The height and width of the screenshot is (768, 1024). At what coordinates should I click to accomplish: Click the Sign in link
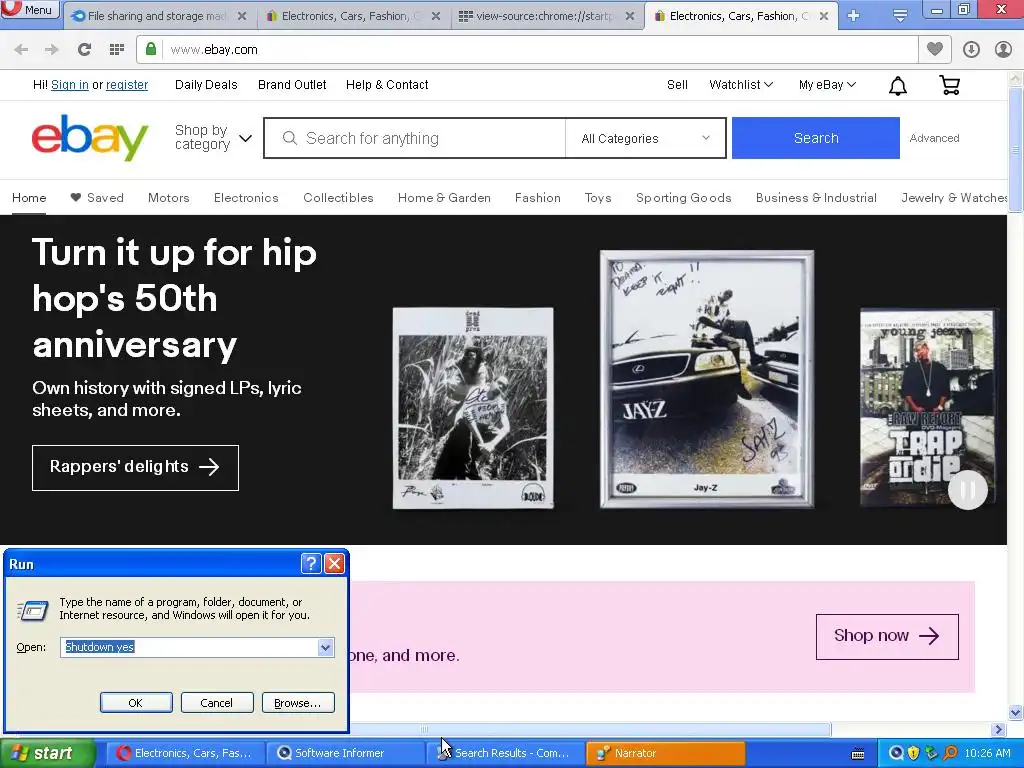click(69, 85)
